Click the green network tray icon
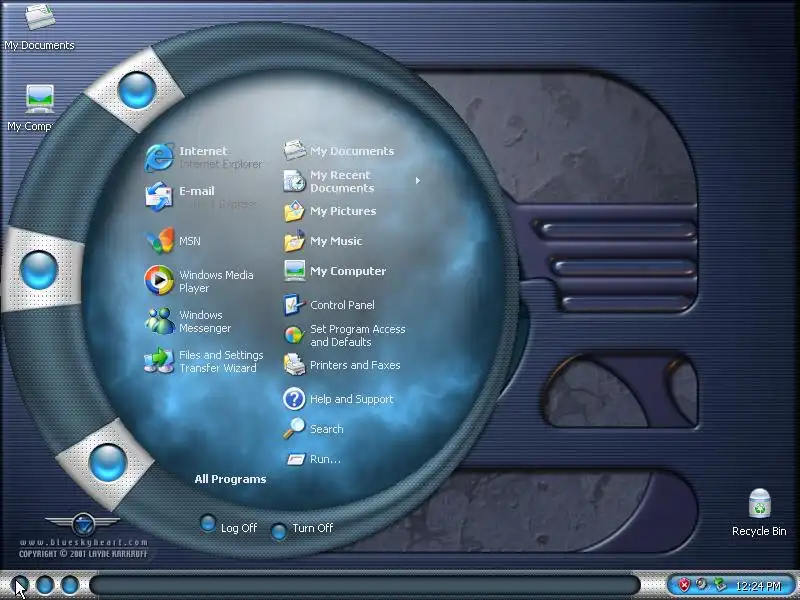This screenshot has width=800, height=600. [x=719, y=584]
